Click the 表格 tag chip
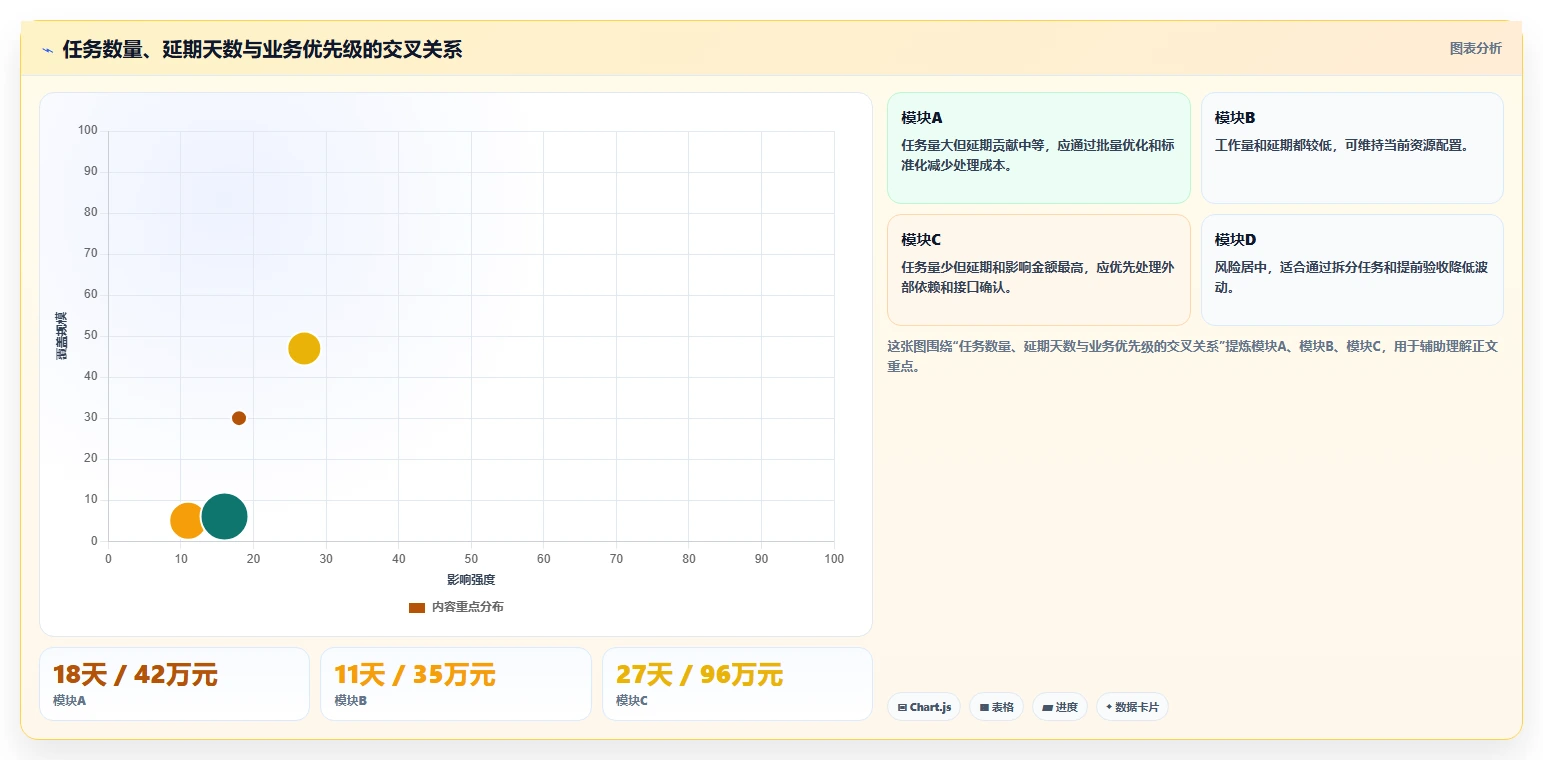1543x760 pixels. (996, 707)
